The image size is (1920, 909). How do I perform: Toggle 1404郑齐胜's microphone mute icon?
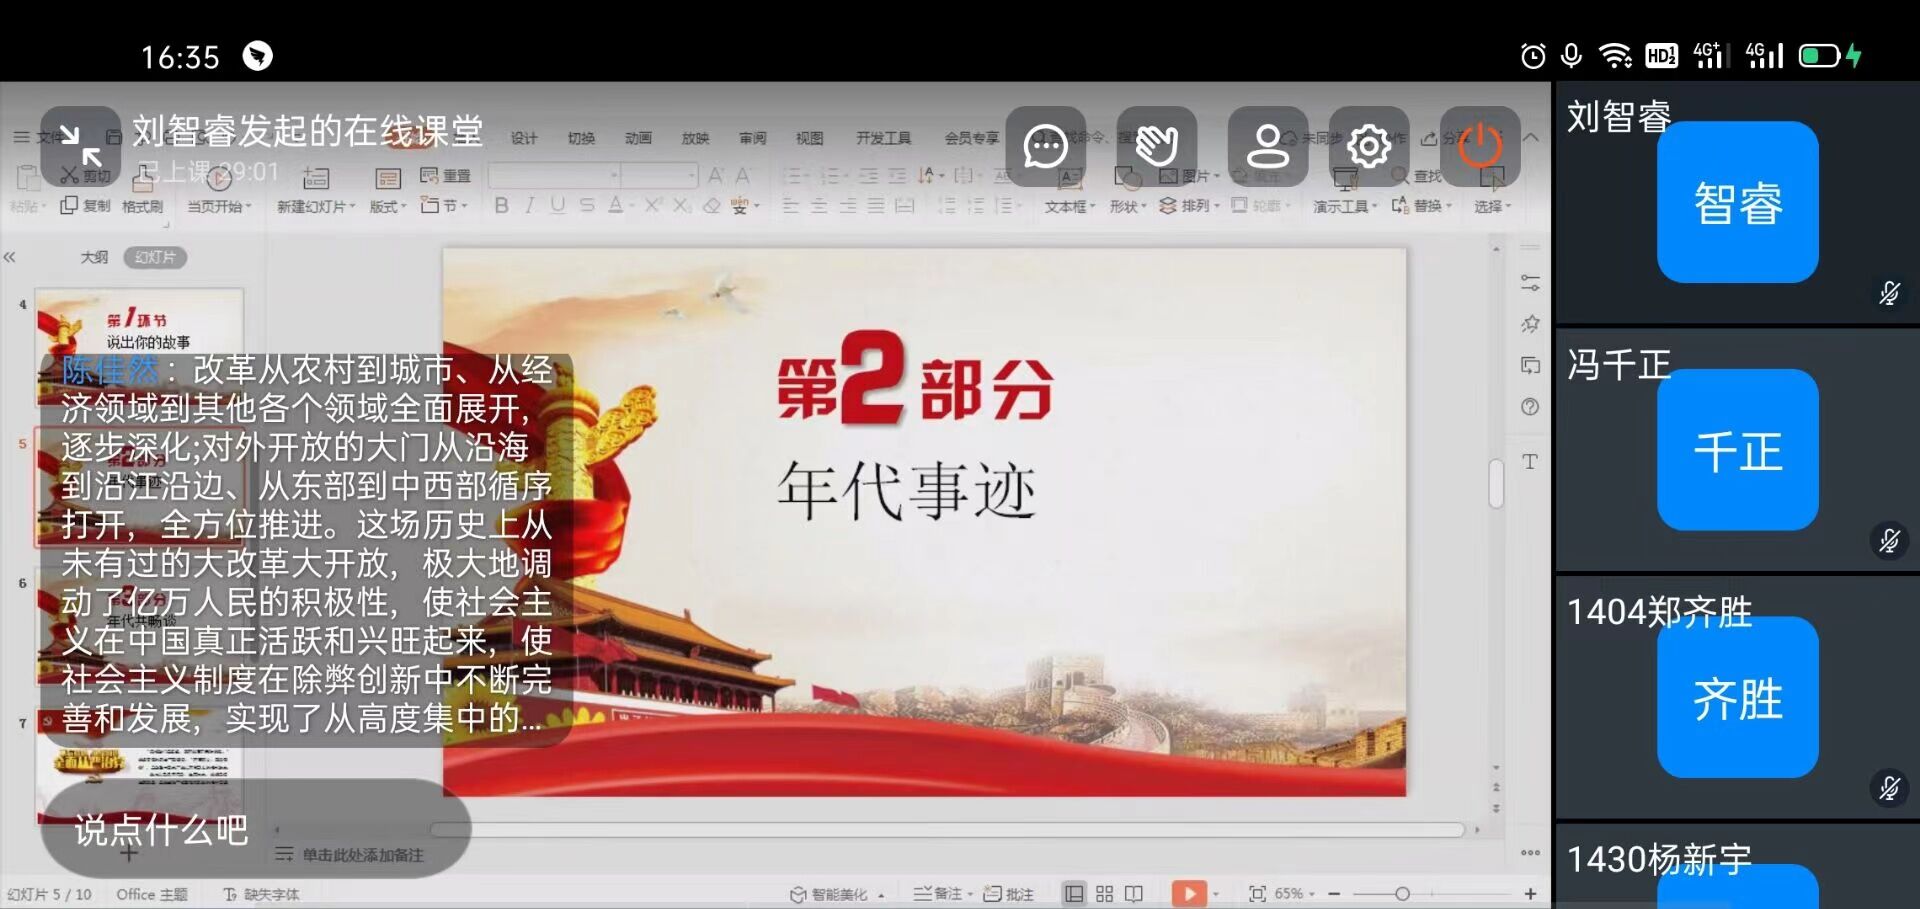[1889, 788]
